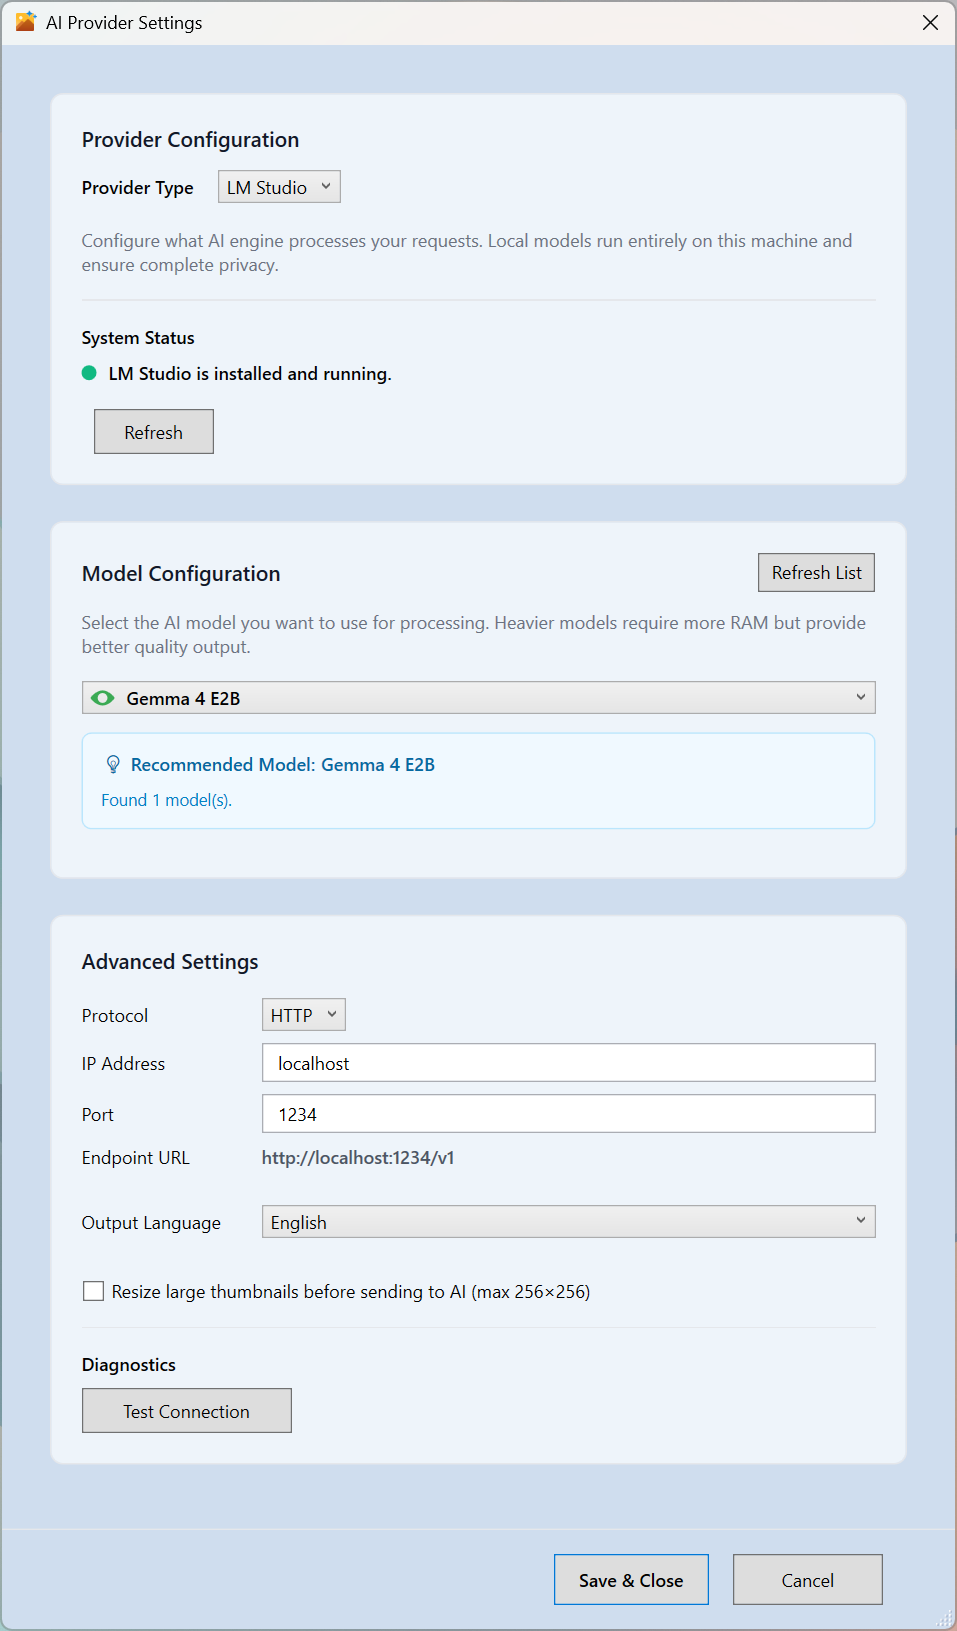The height and width of the screenshot is (1631, 957).
Task: Click the Endpoint URL text
Action: point(358,1158)
